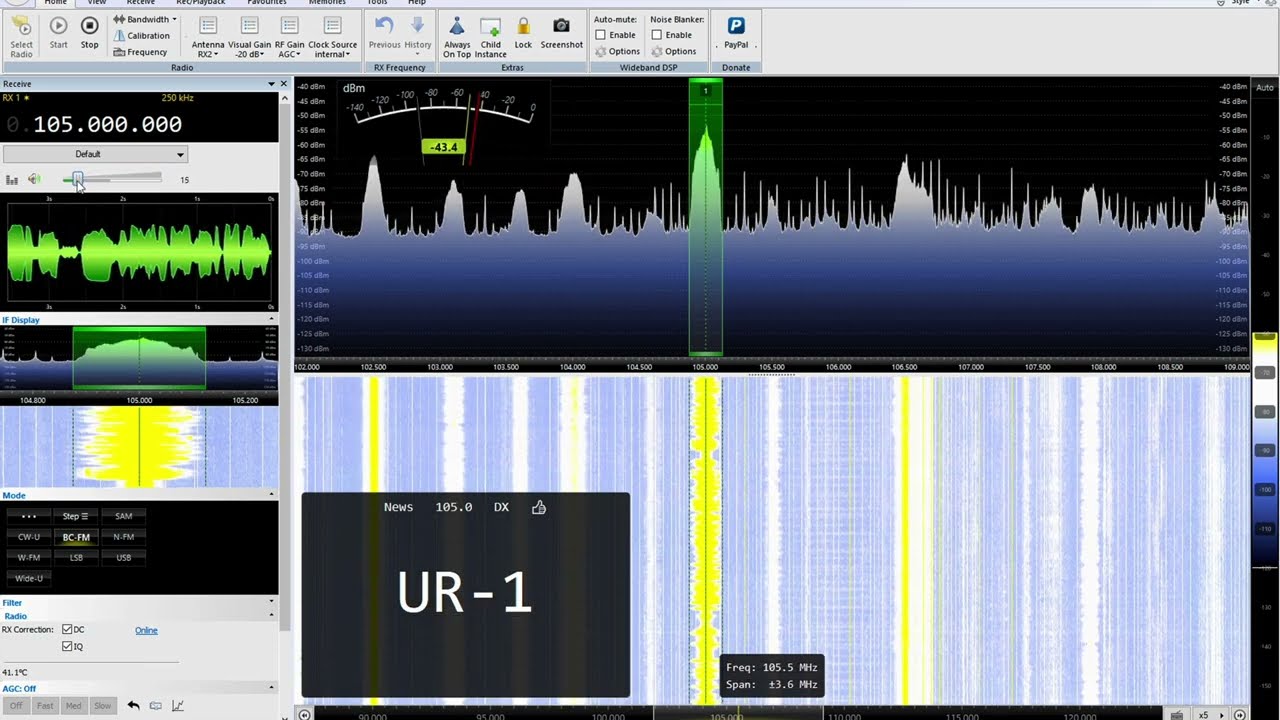
Task: Switch to the Rec/Playback ribbon tab
Action: 202,3
